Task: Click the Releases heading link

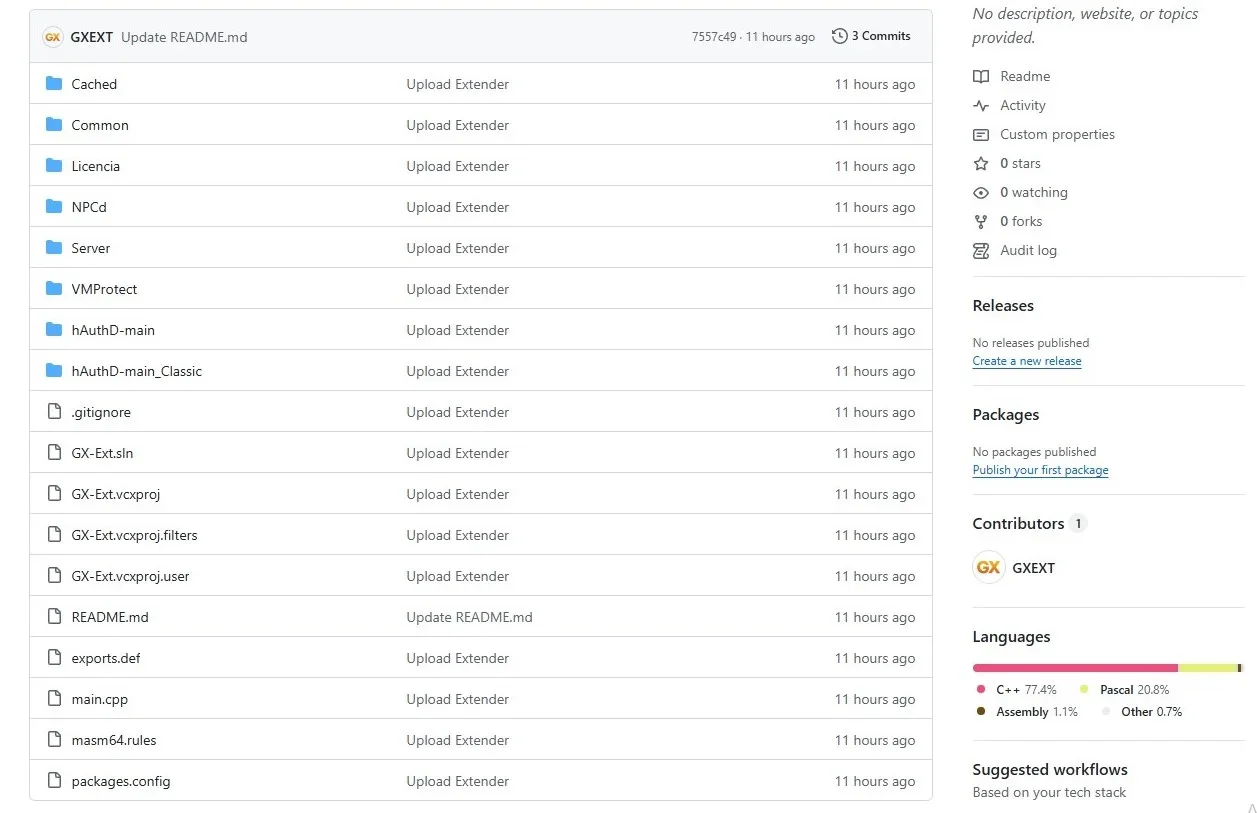Action: click(x=1003, y=306)
